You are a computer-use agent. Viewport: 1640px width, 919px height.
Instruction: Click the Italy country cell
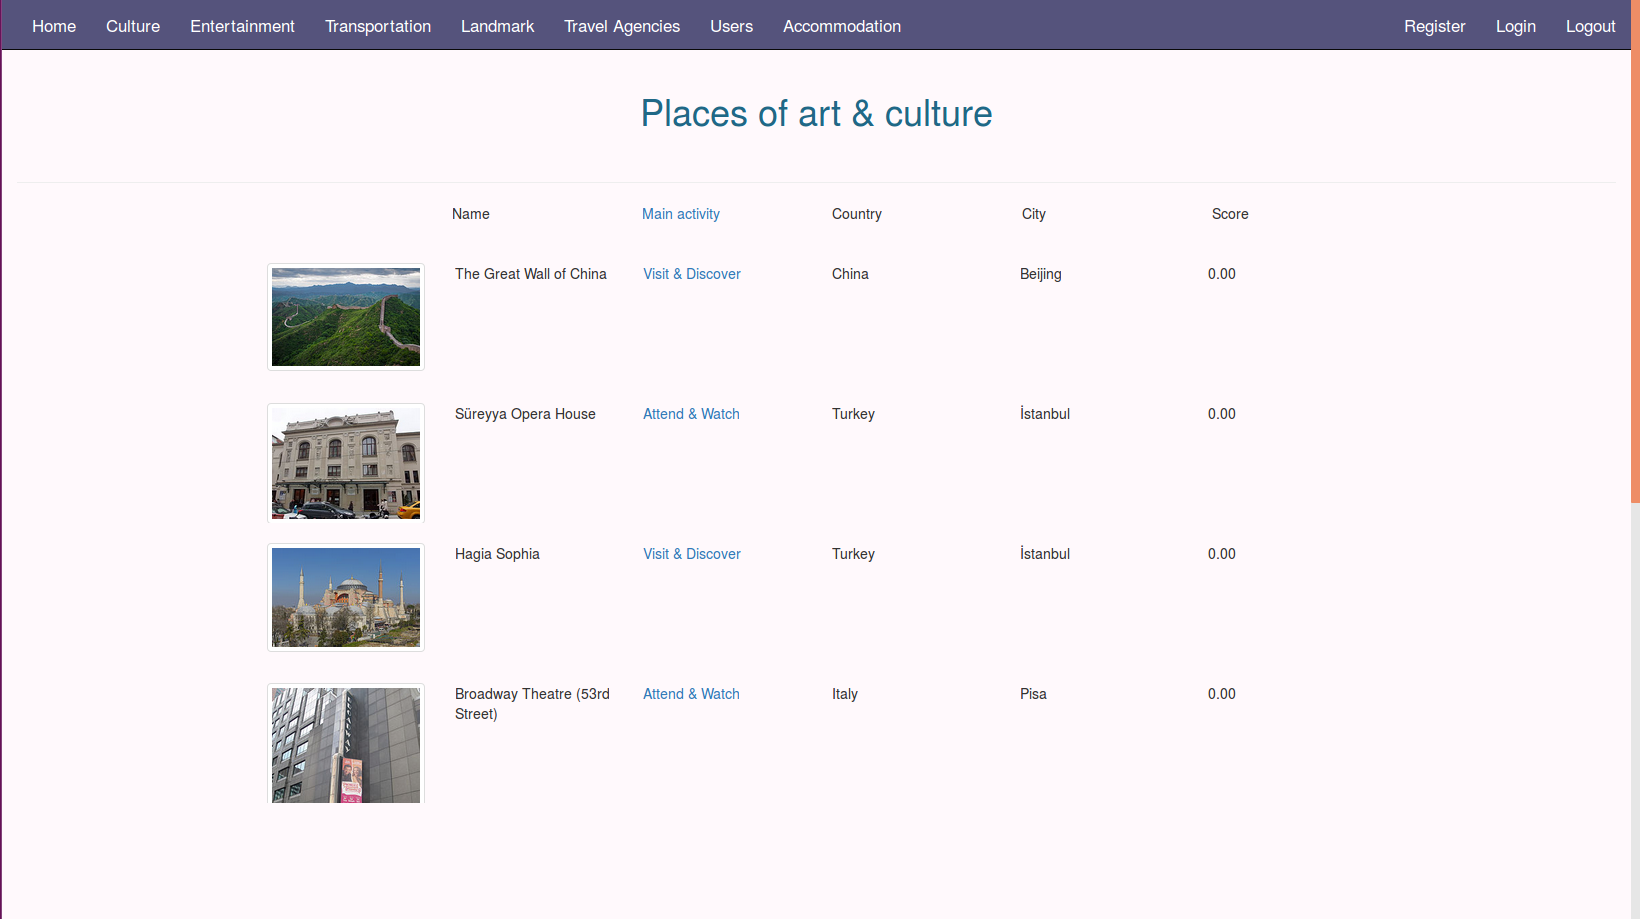tap(845, 694)
